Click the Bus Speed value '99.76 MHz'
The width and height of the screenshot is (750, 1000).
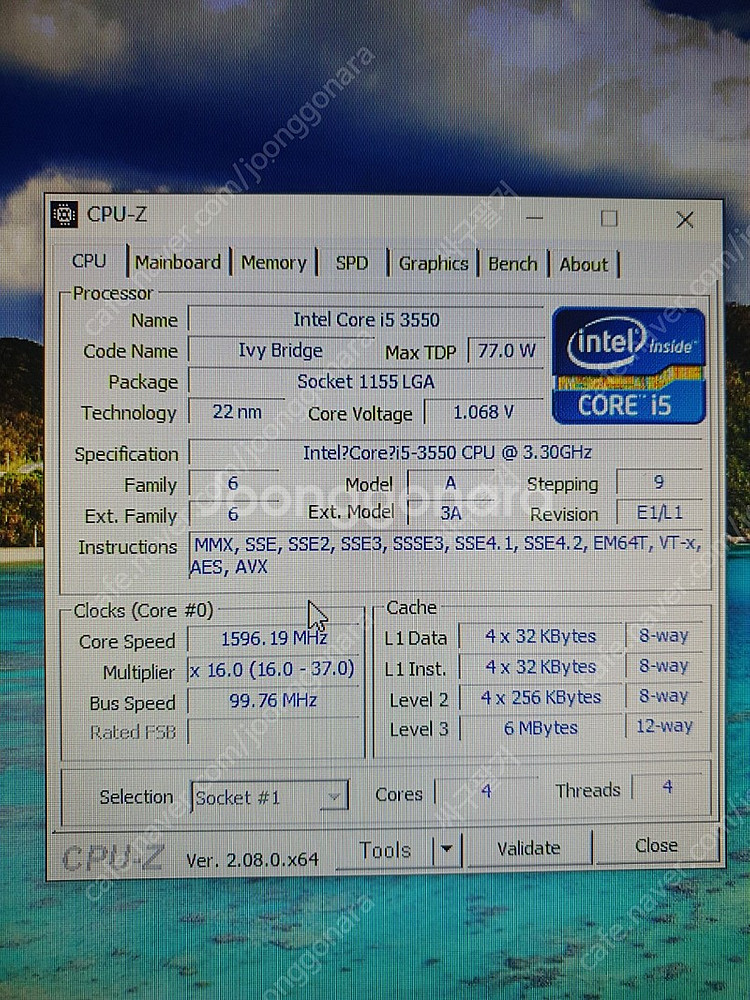click(273, 700)
